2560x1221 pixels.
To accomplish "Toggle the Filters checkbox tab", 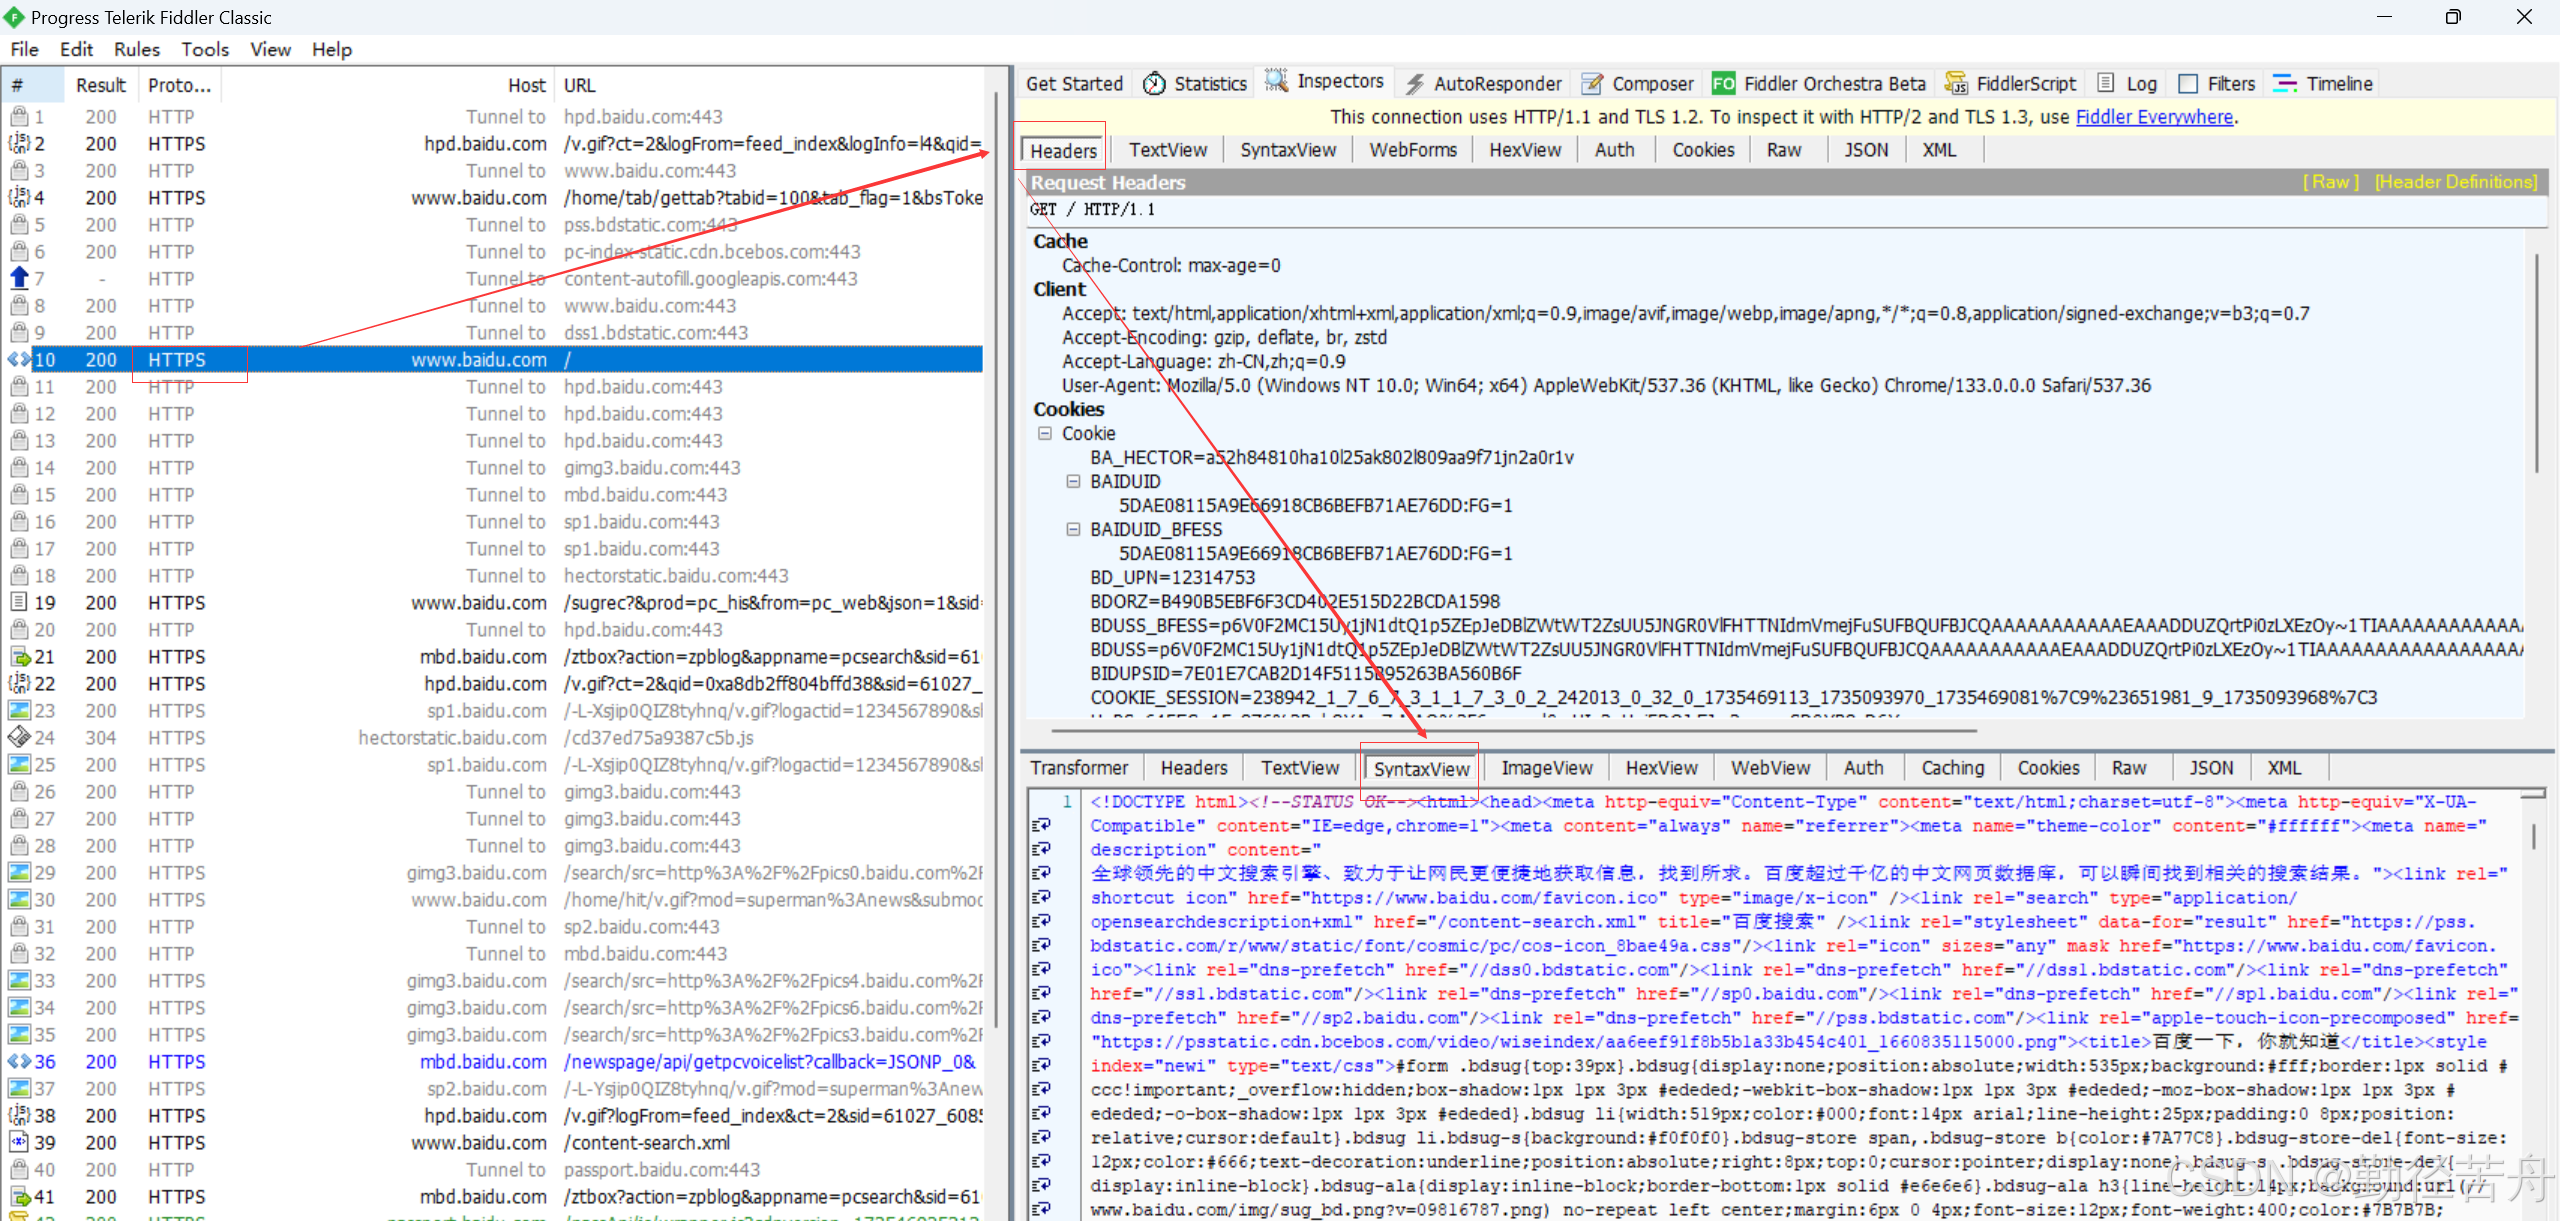I will (2188, 84).
